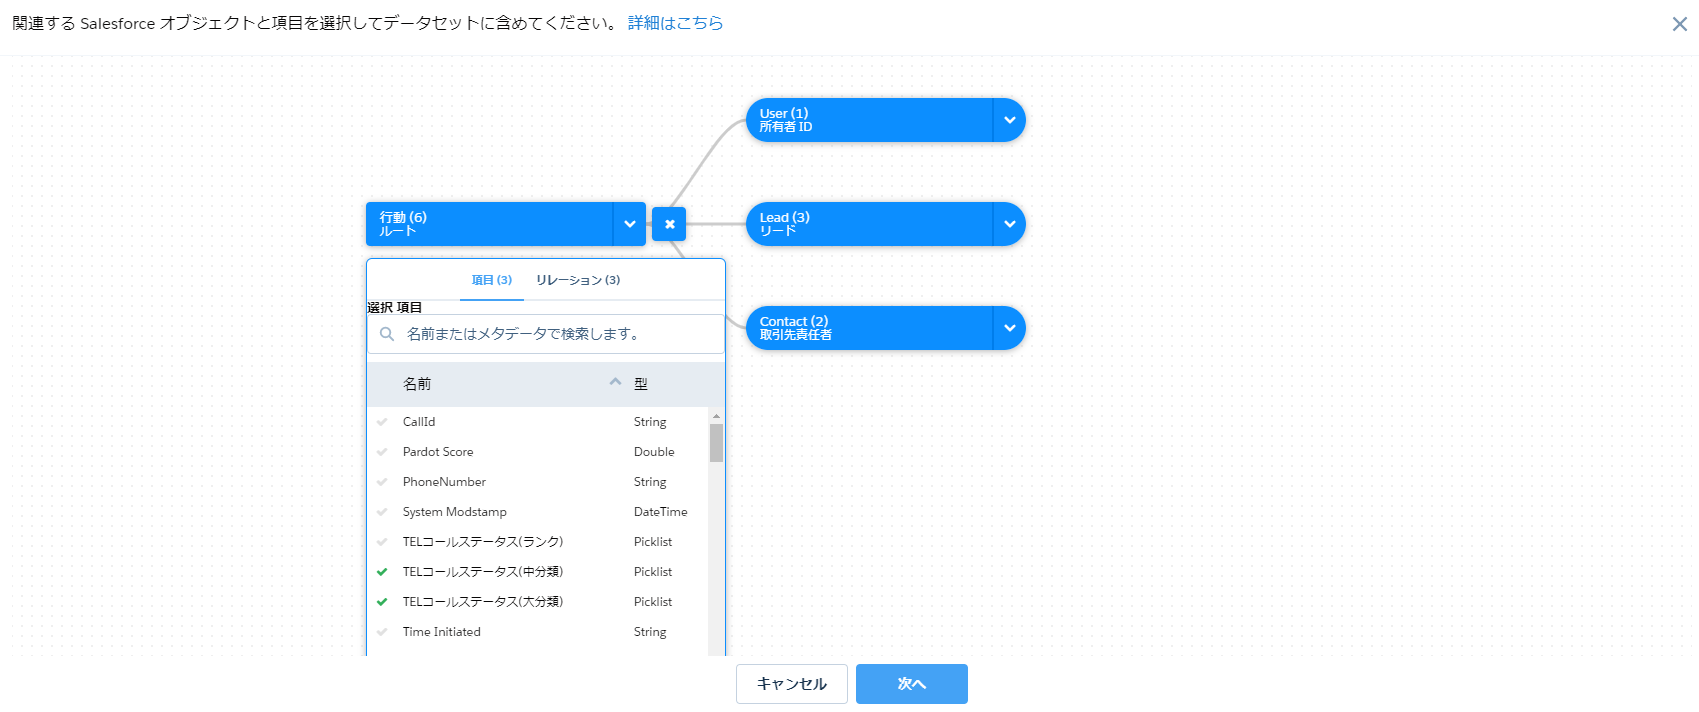The image size is (1699, 712).
Task: Enable the System Modstamp field
Action: pyautogui.click(x=382, y=512)
